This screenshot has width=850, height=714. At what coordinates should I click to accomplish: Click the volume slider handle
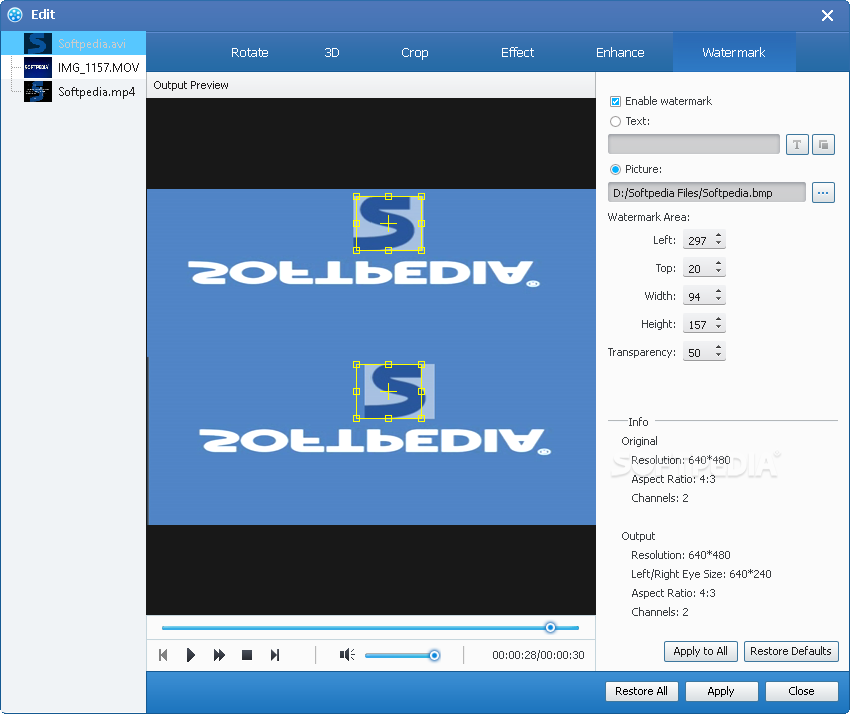click(434, 655)
